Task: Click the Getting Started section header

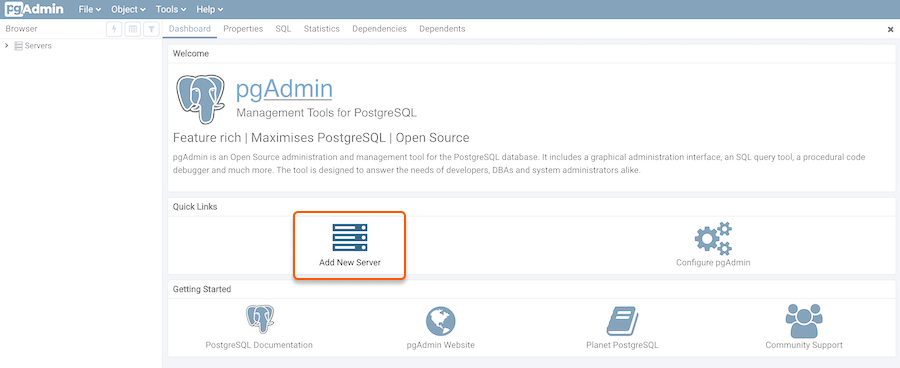Action: [x=202, y=289]
